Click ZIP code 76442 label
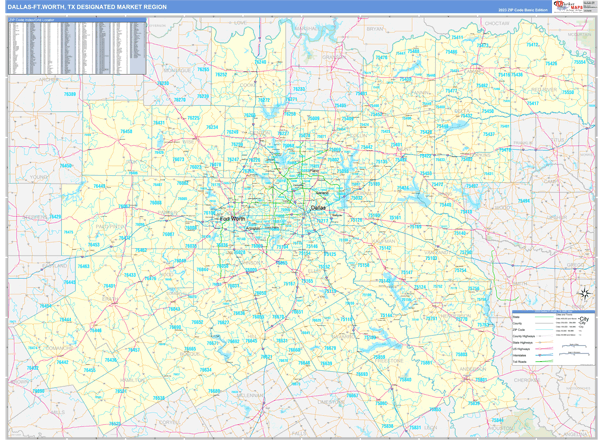Viewport: 600px width, 440px height. point(62,362)
